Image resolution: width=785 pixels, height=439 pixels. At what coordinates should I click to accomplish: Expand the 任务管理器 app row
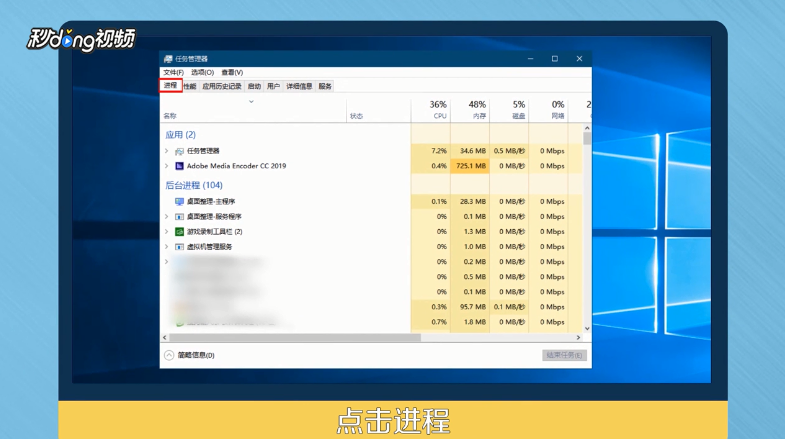point(167,151)
